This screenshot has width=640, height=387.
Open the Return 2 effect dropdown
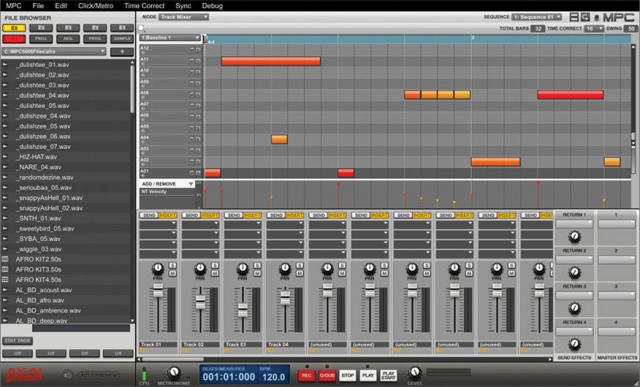point(574,260)
